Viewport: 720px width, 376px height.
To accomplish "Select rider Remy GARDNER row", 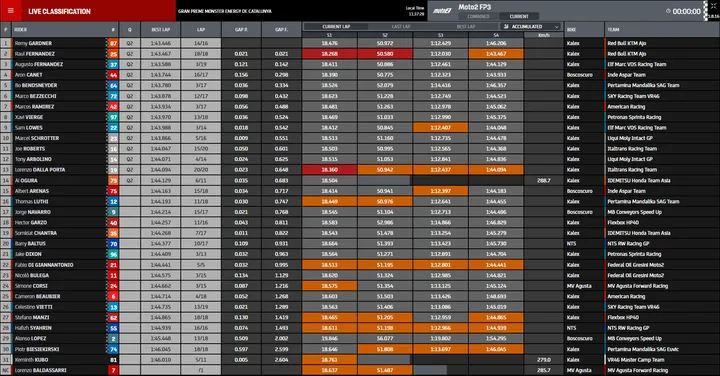I will [360, 43].
